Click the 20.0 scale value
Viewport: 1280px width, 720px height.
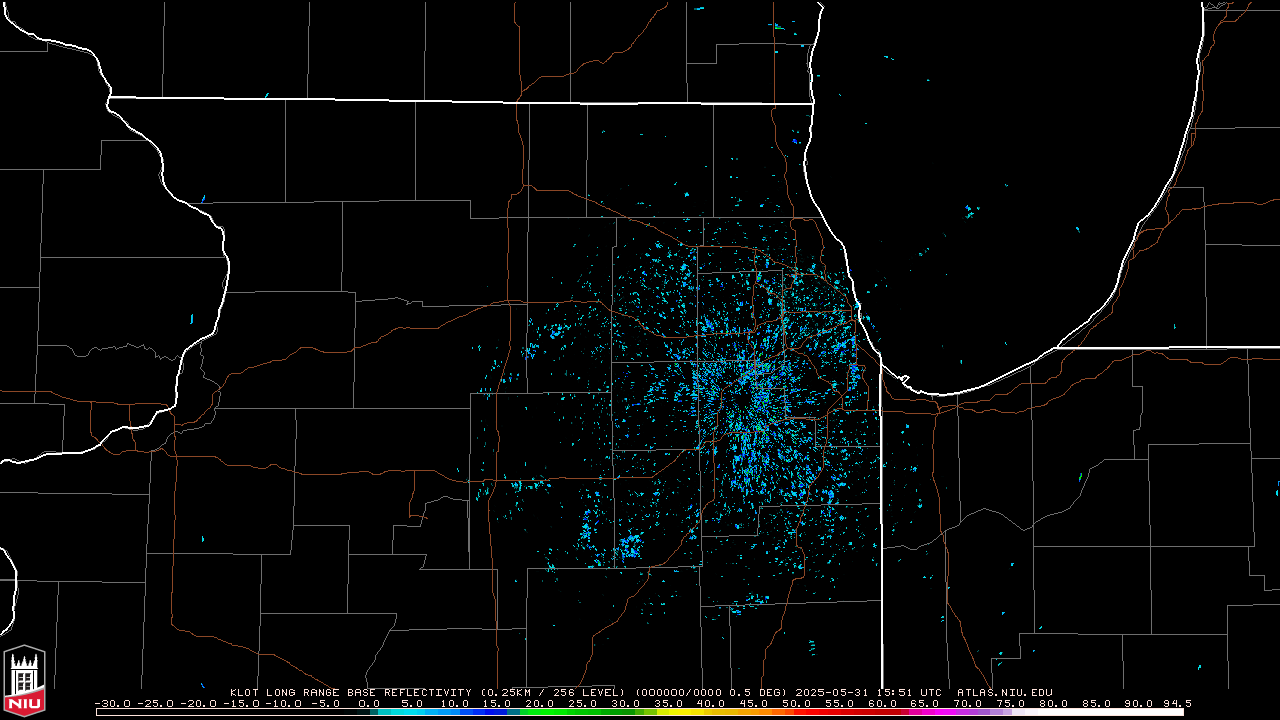point(540,703)
